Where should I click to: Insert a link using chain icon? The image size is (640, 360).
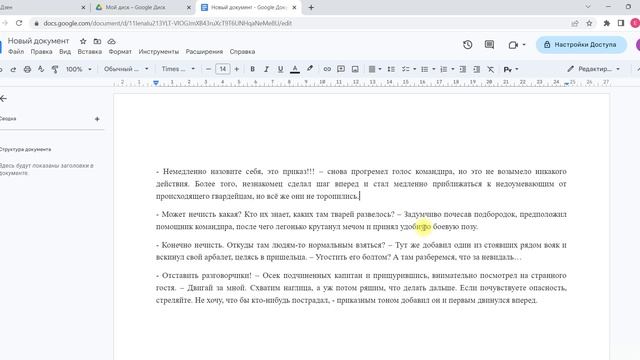327,69
